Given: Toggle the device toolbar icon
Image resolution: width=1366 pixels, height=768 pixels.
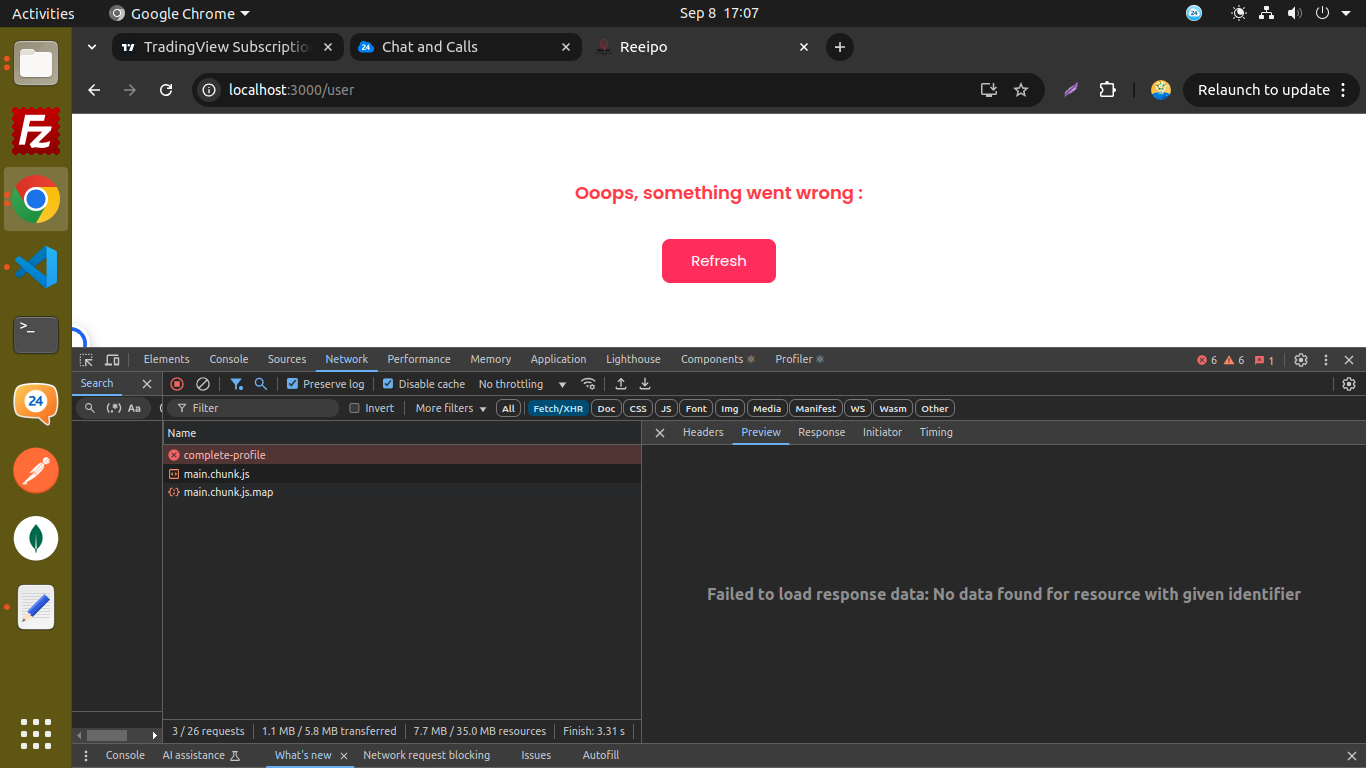Looking at the screenshot, I should (x=112, y=360).
